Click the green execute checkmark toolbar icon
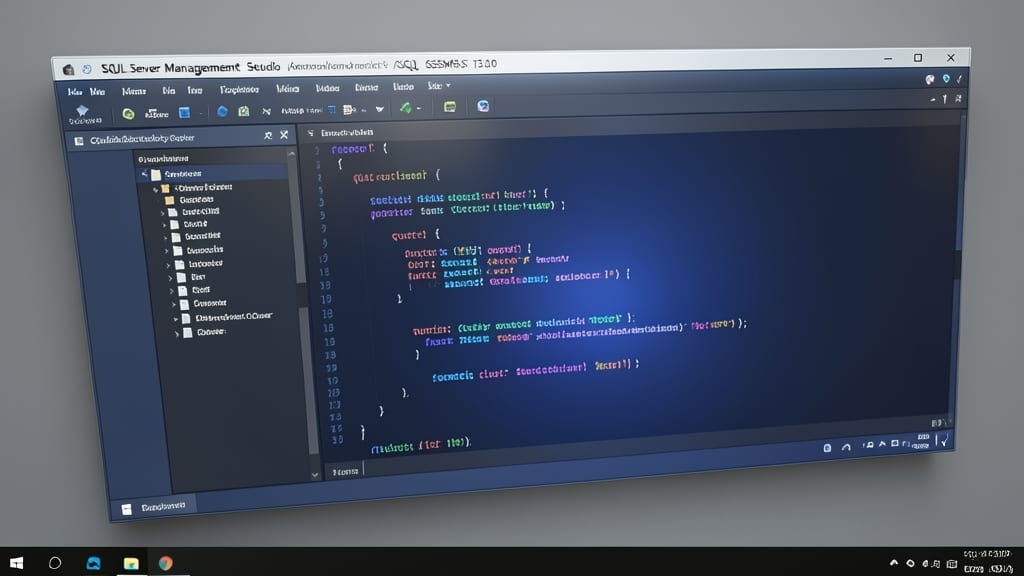Screen dimensions: 1024x576 point(406,108)
